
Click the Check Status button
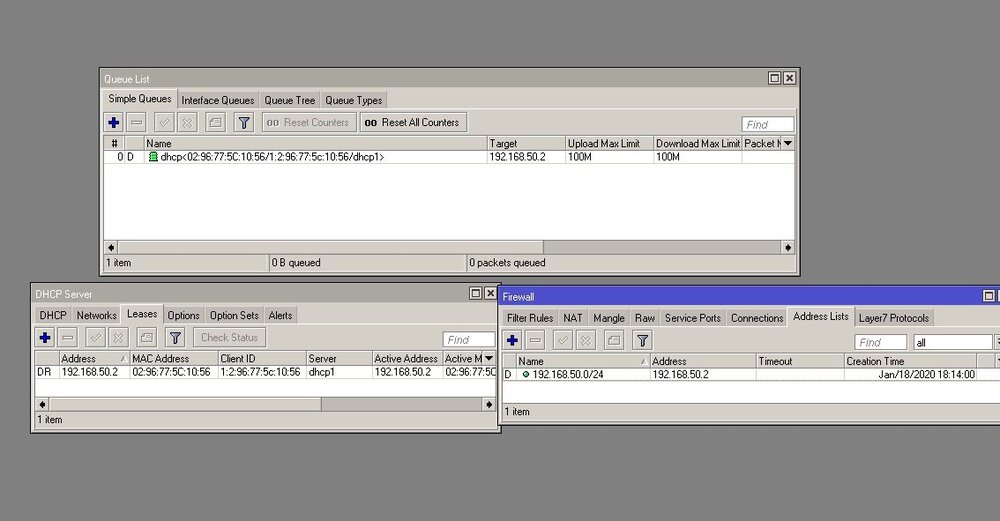tap(229, 338)
